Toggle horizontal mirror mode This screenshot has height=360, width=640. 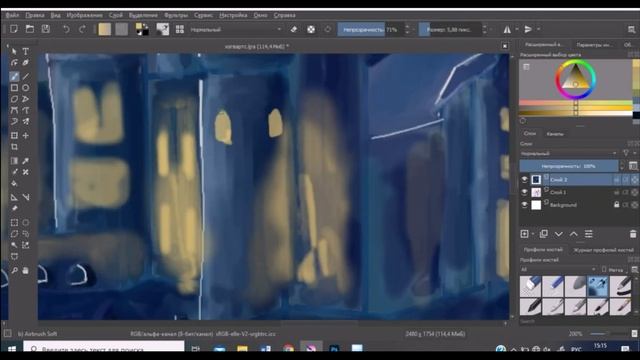tap(507, 29)
